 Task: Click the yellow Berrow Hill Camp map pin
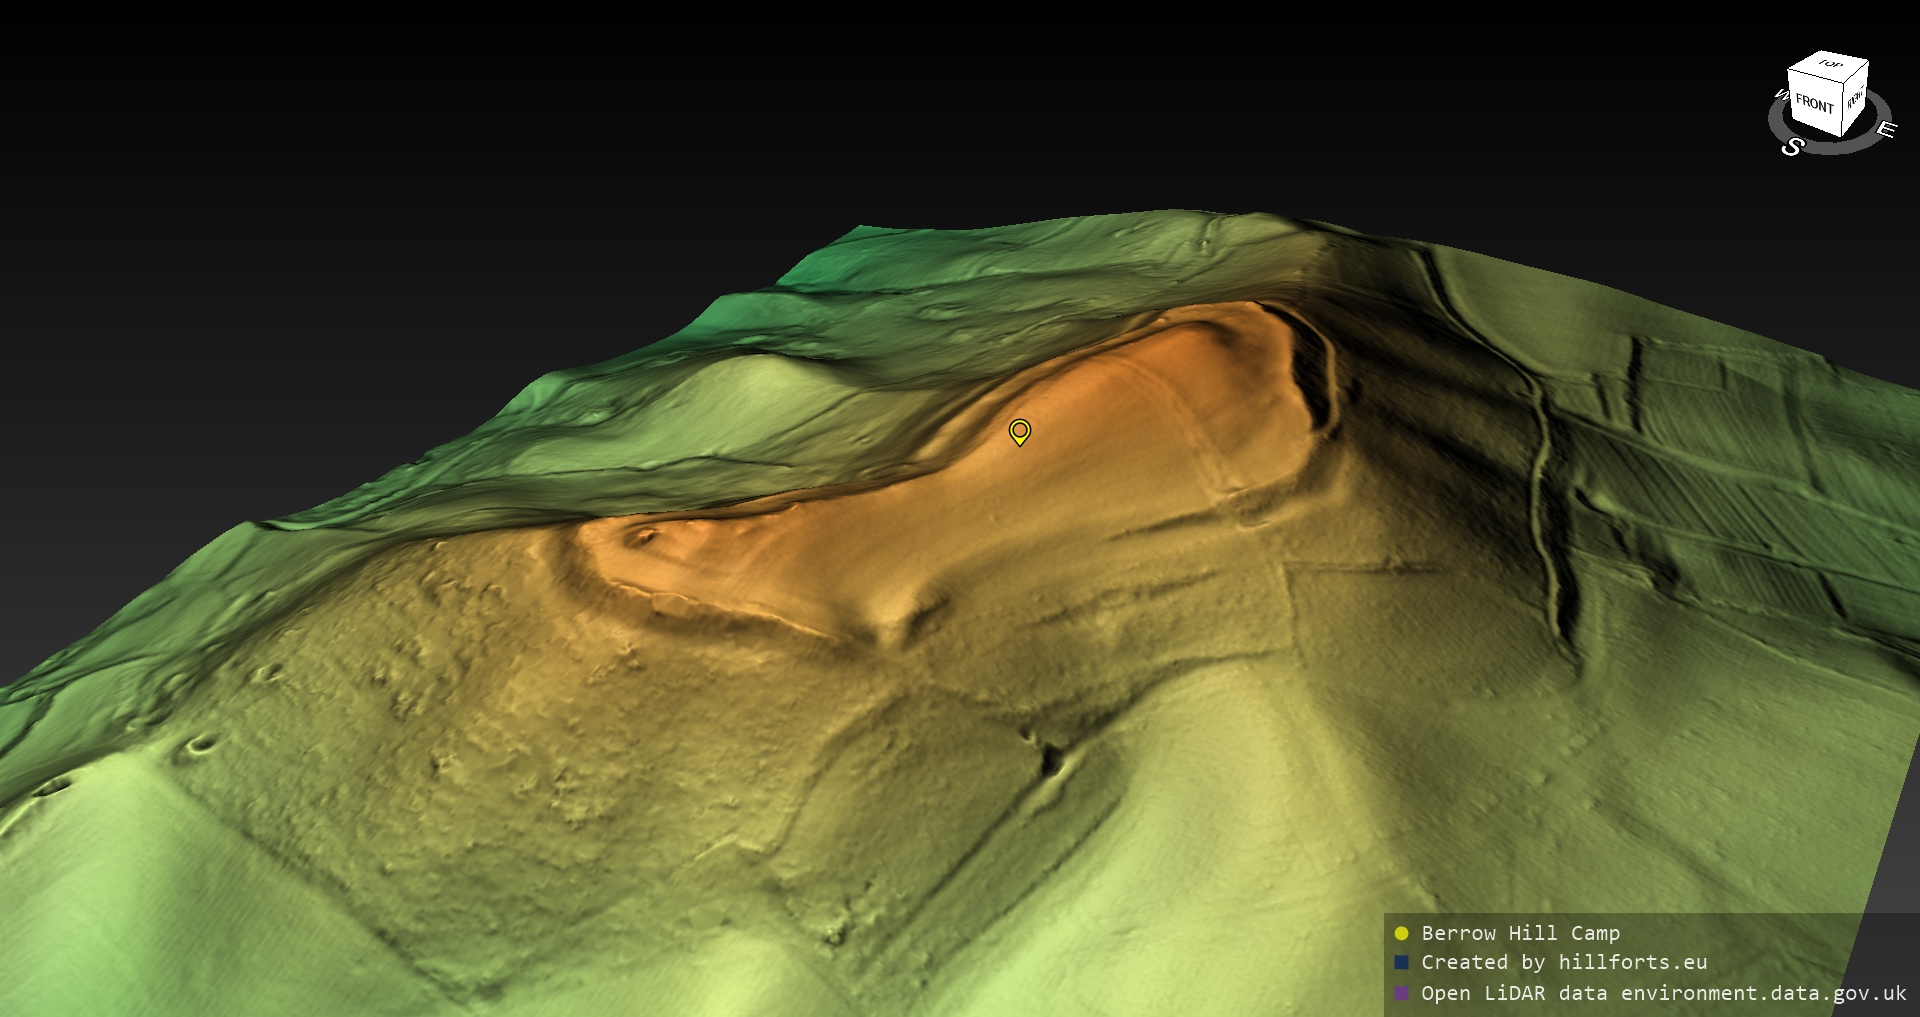[1019, 431]
